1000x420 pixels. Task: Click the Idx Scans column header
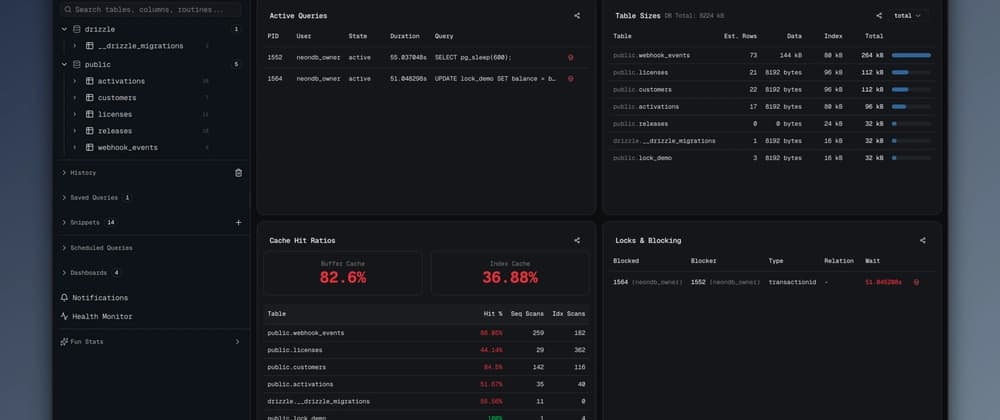coord(568,314)
